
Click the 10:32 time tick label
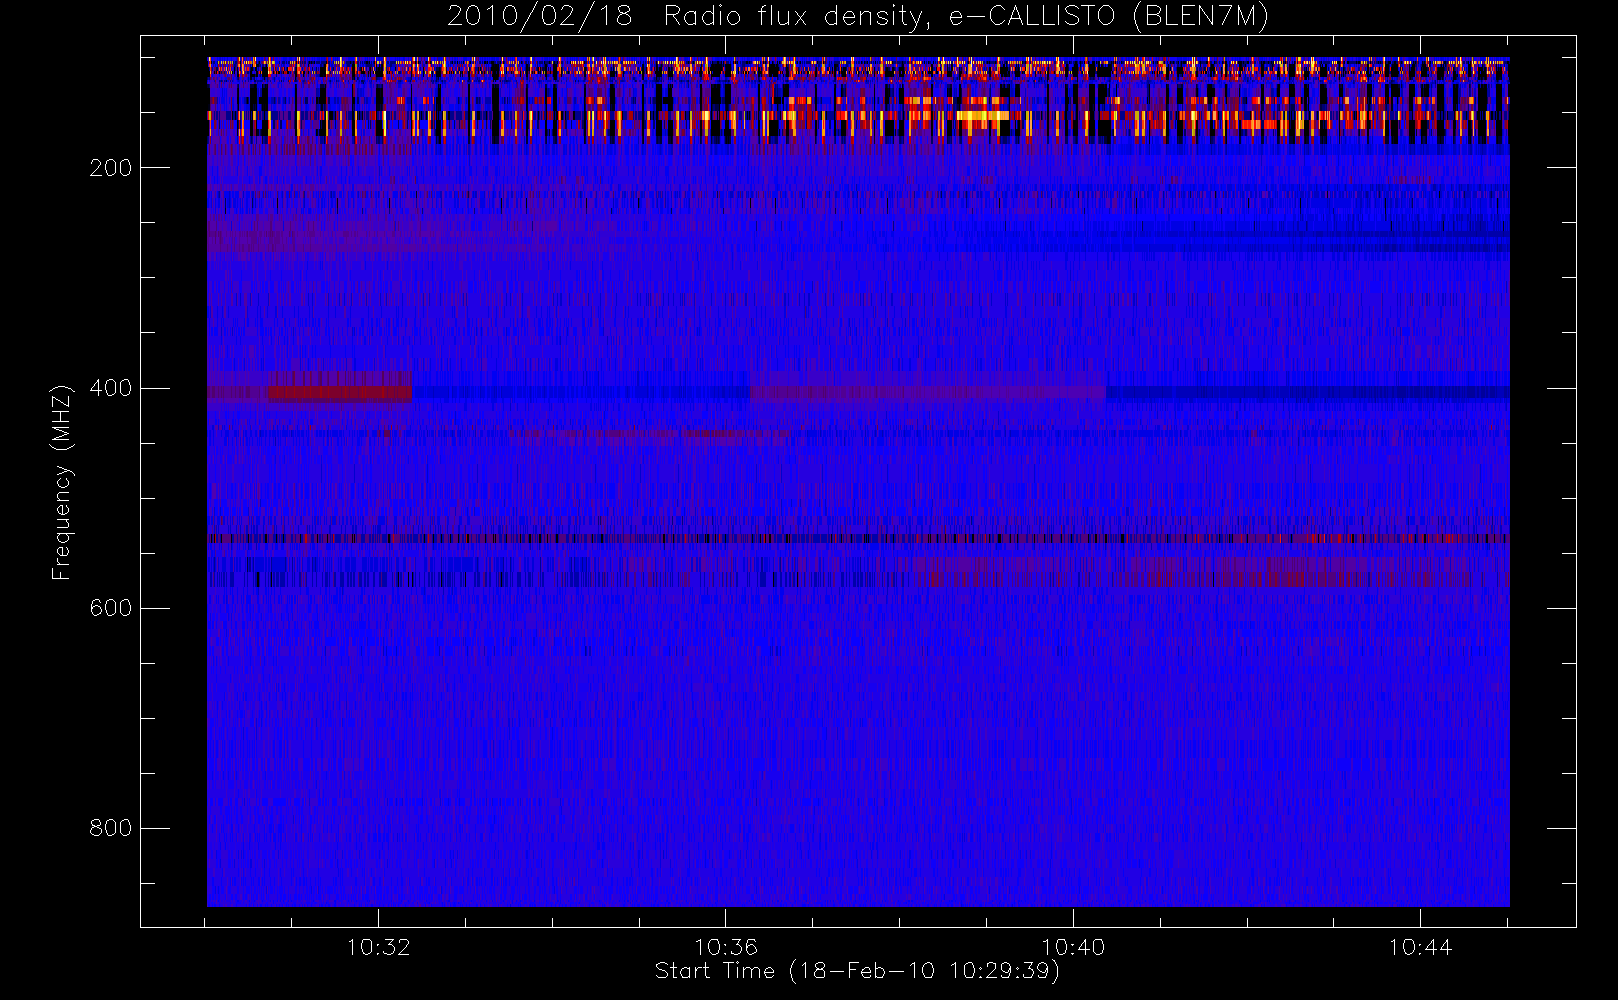pyautogui.click(x=379, y=947)
